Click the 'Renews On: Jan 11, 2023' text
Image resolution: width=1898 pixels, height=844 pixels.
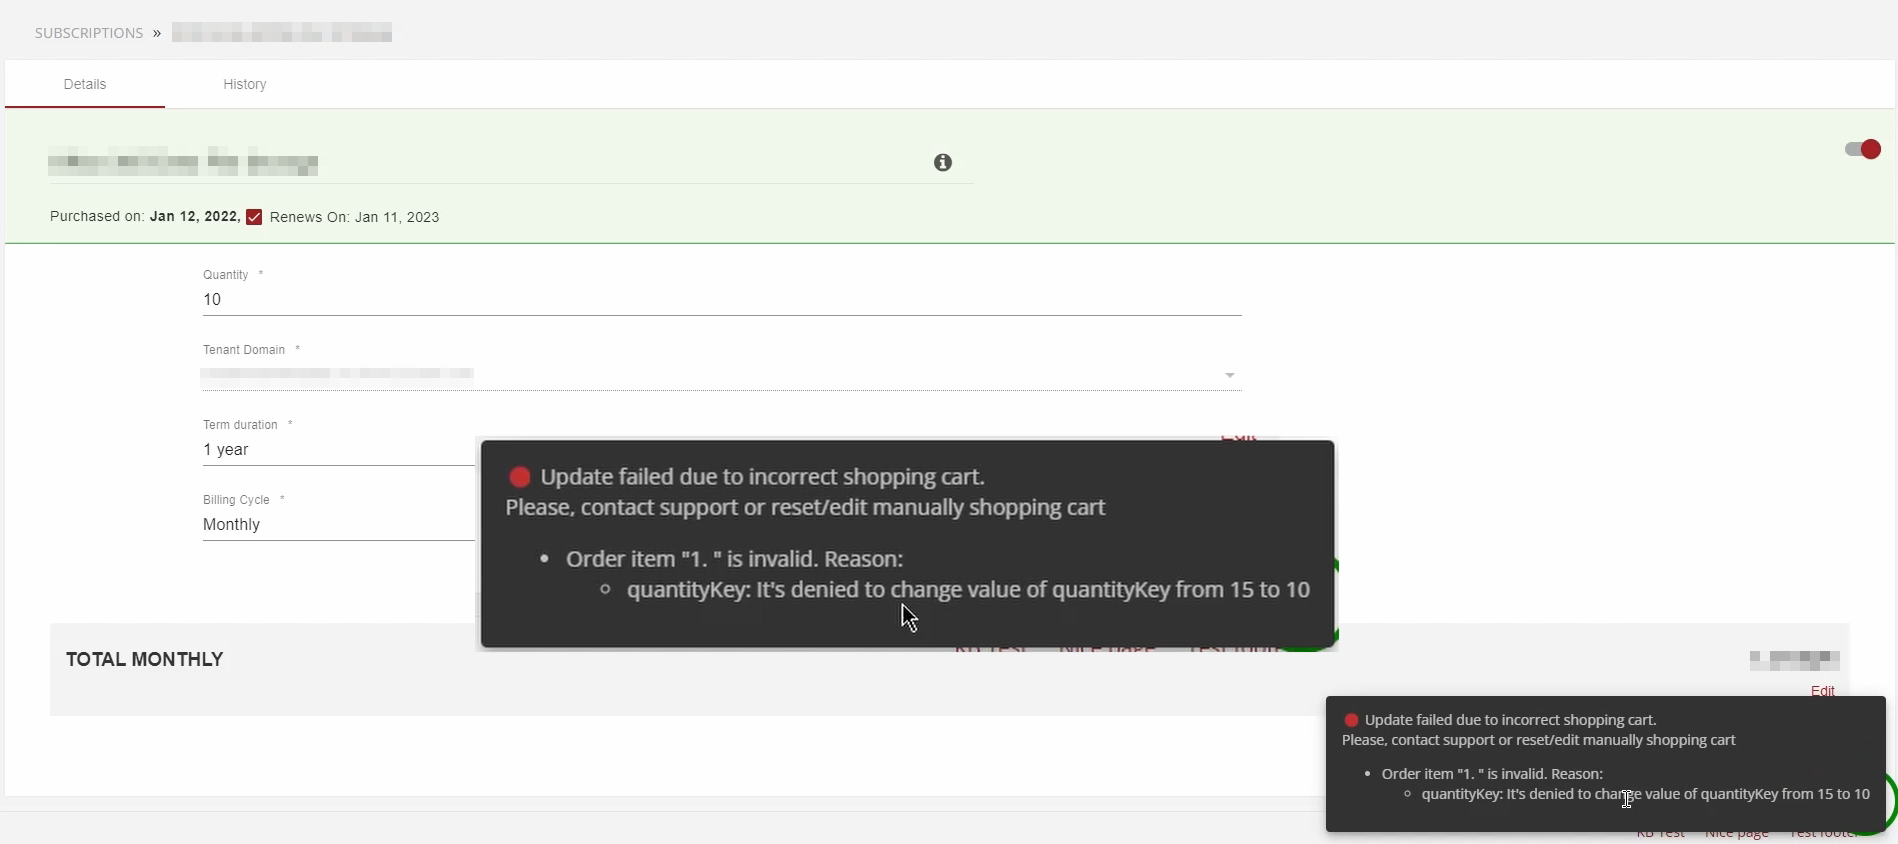tap(354, 217)
